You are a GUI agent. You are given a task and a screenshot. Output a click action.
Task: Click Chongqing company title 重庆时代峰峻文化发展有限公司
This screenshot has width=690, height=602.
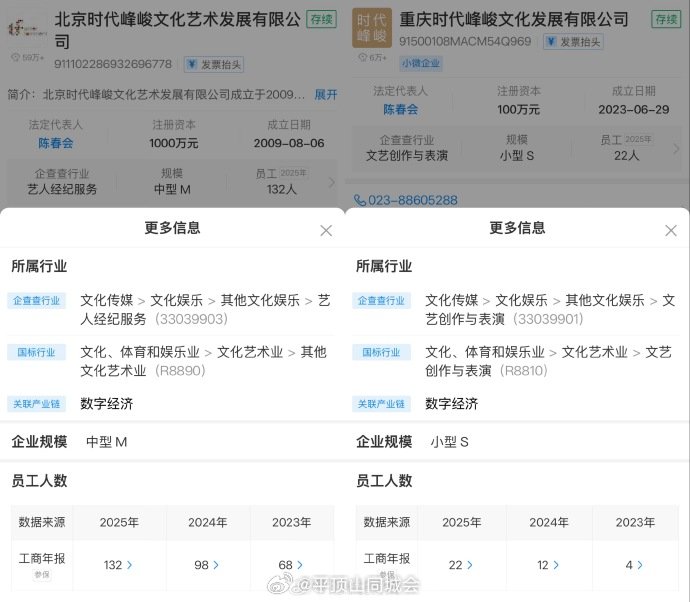[514, 19]
